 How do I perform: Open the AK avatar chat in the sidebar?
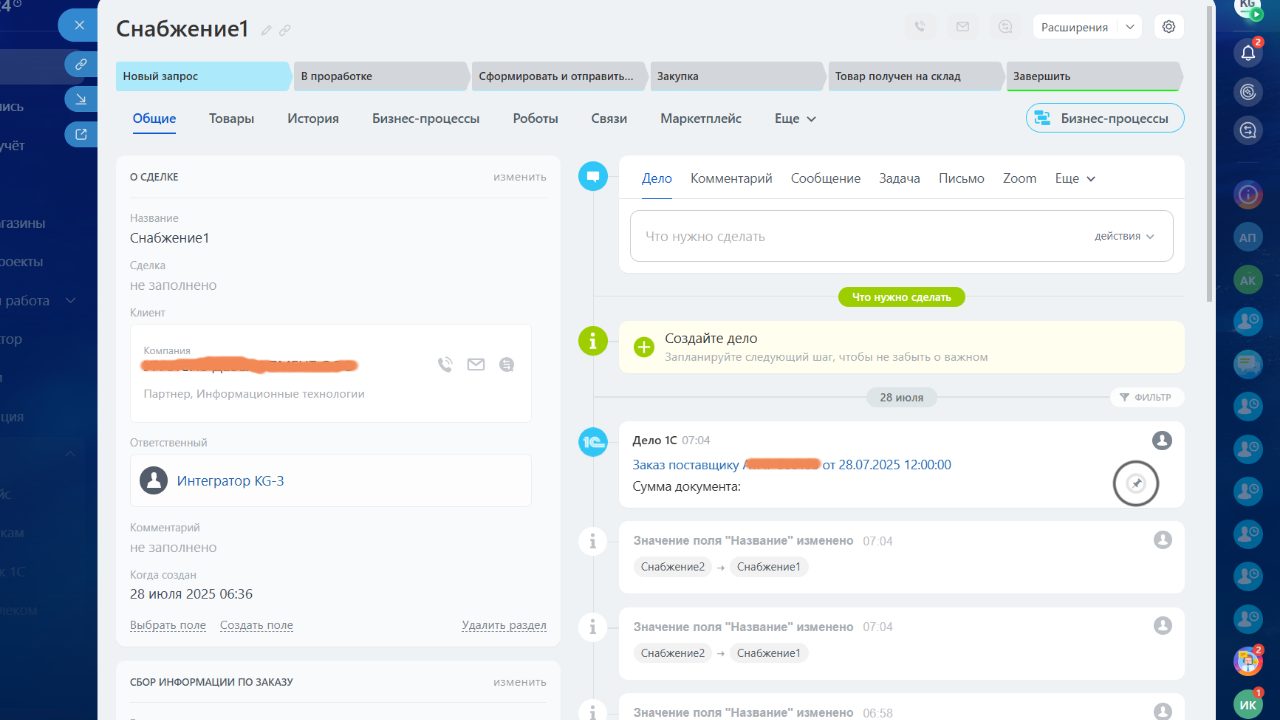coord(1248,279)
